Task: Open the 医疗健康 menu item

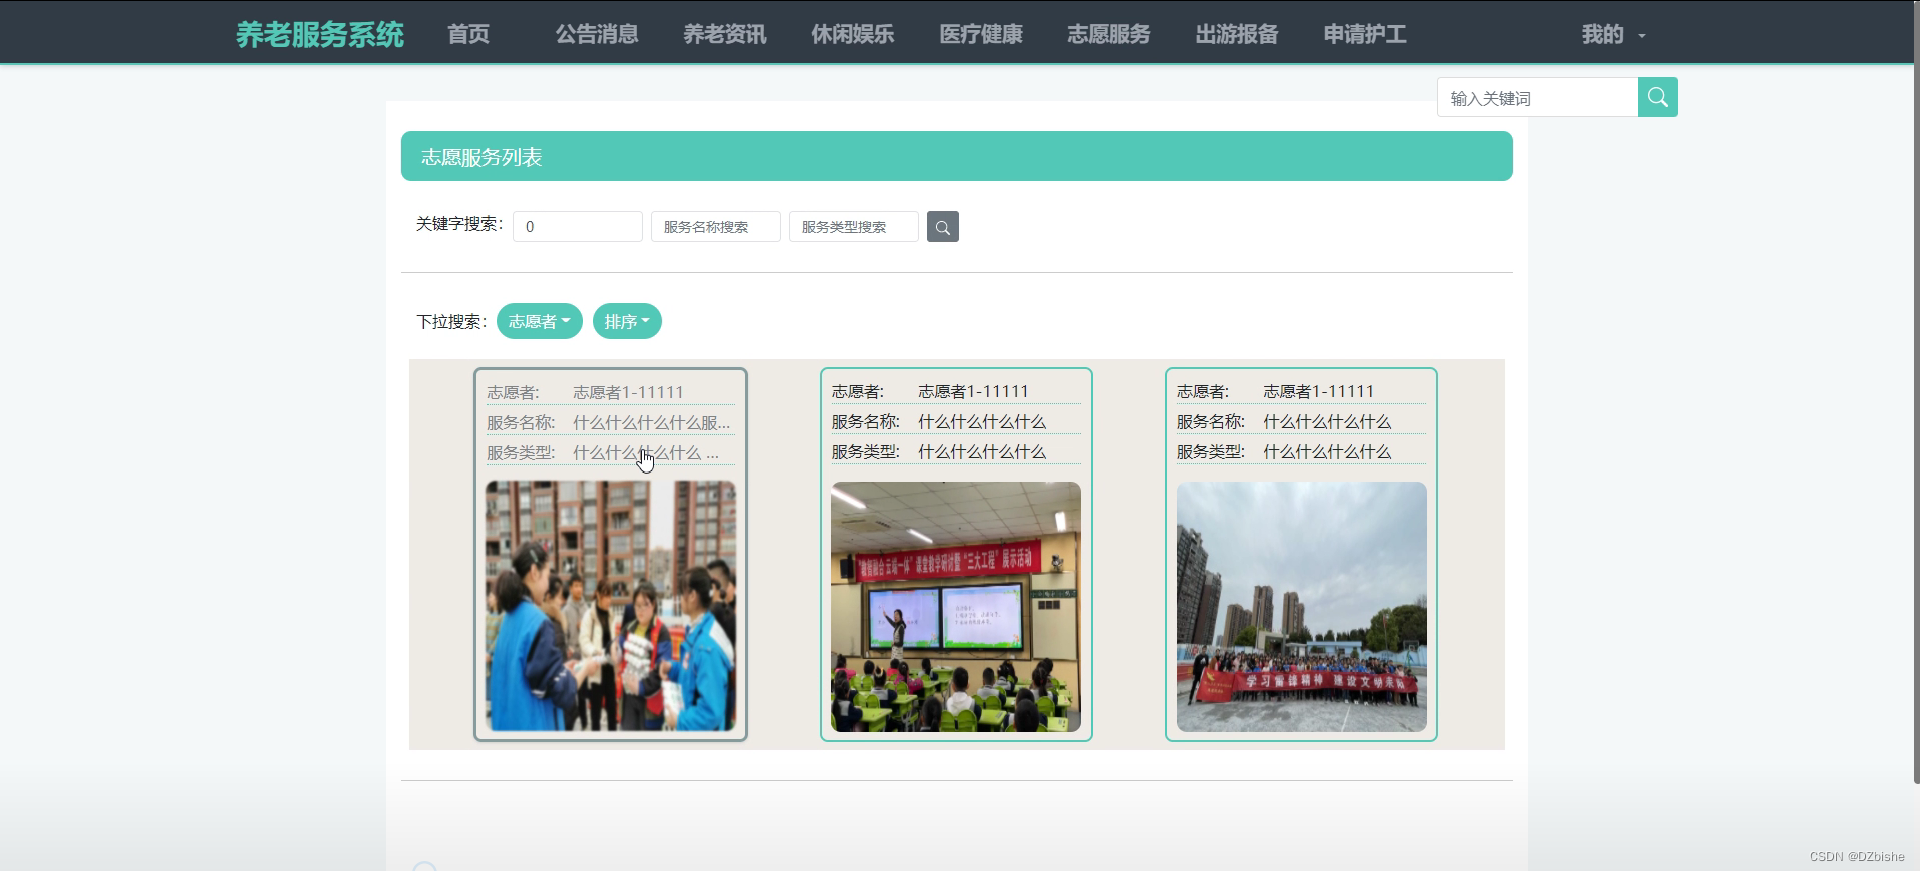Action: [981, 34]
